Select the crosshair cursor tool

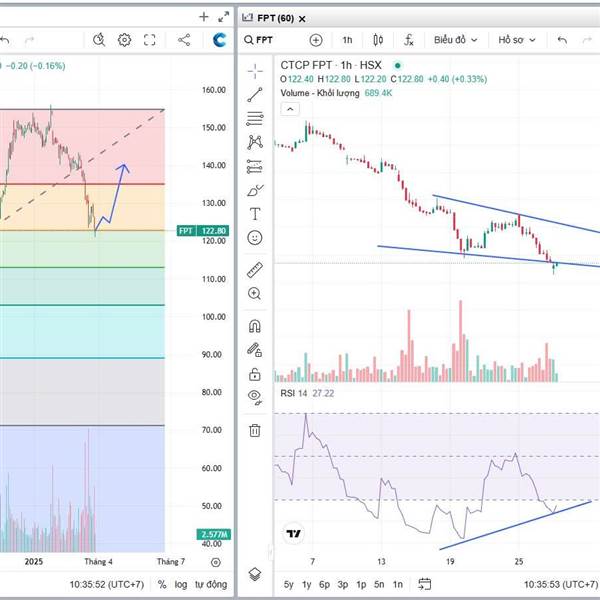[x=255, y=71]
